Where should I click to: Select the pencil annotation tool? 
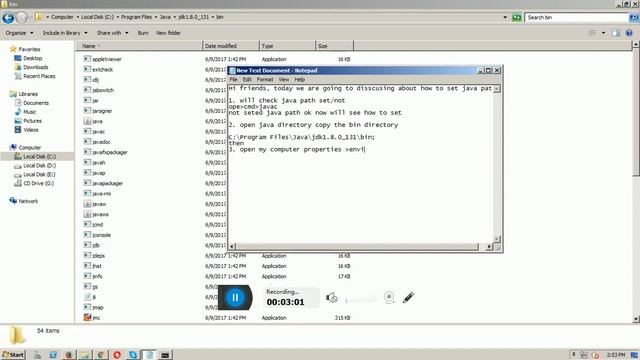coord(408,297)
